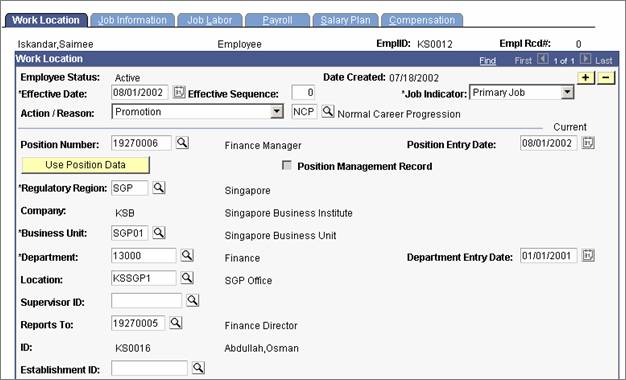The width and height of the screenshot is (626, 380).
Task: Click the empty Supervisor ID field
Action: pyautogui.click(x=147, y=301)
